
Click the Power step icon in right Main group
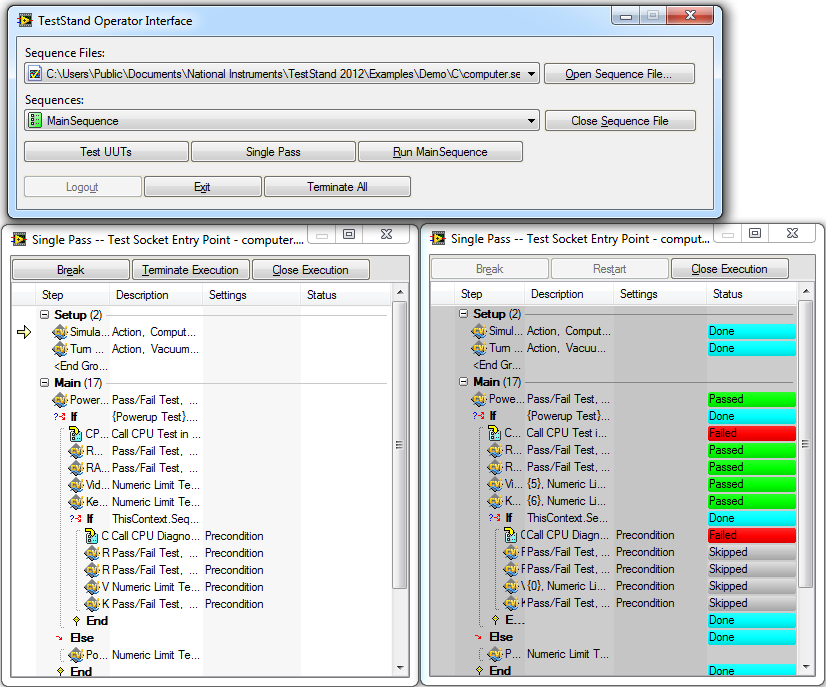click(479, 399)
